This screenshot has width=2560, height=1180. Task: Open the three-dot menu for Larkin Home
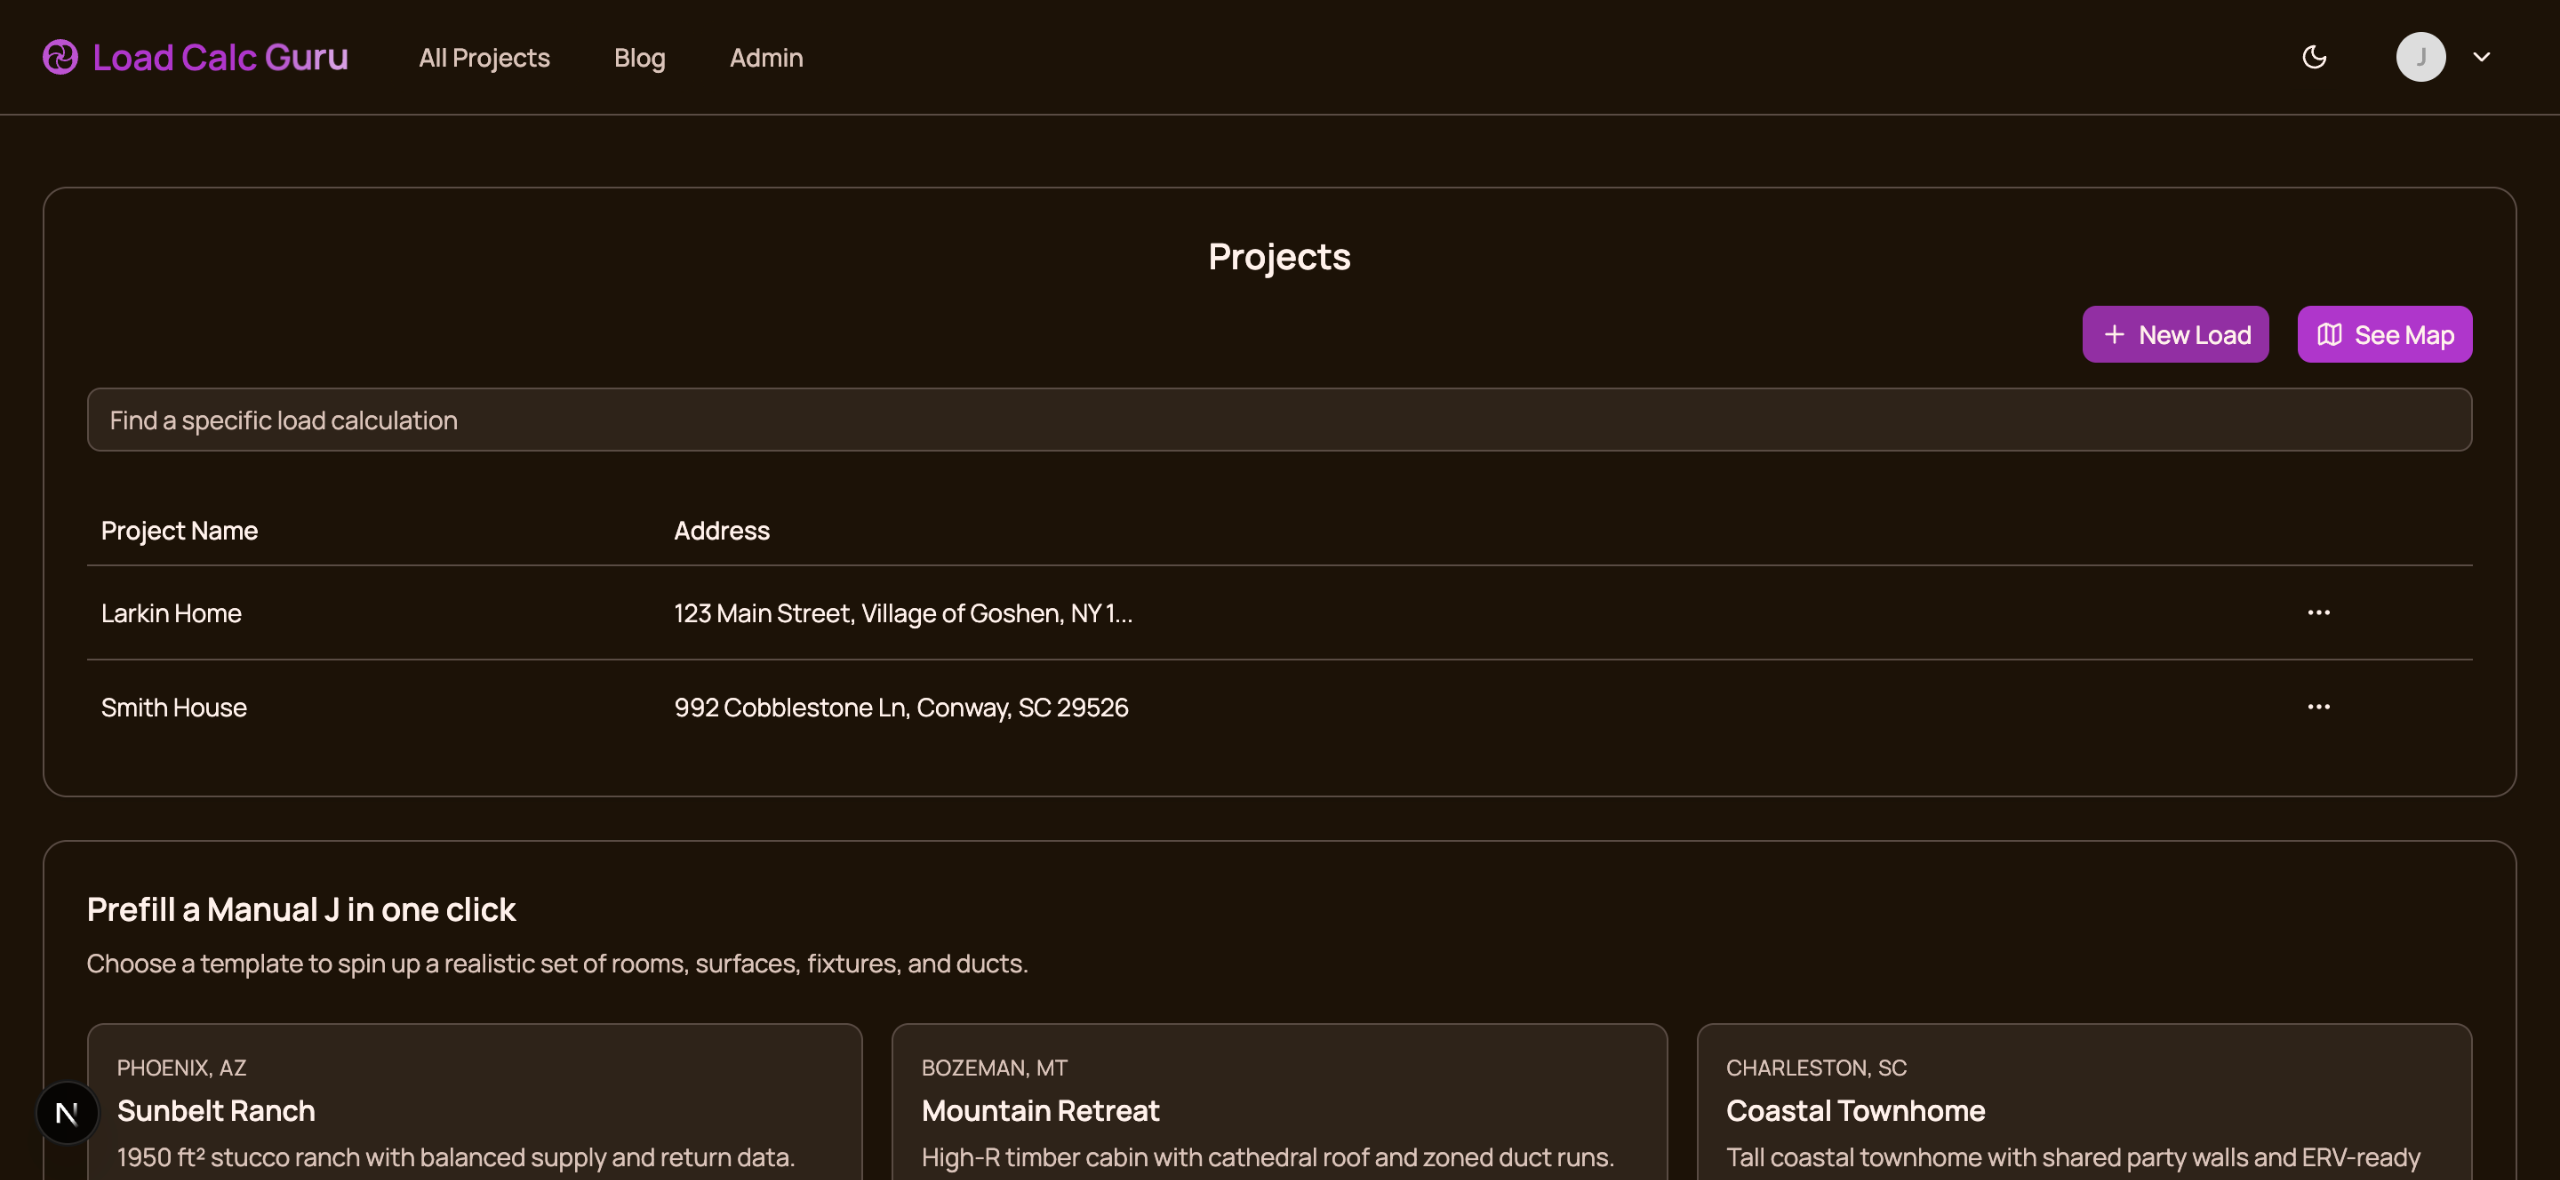pyautogui.click(x=2318, y=612)
